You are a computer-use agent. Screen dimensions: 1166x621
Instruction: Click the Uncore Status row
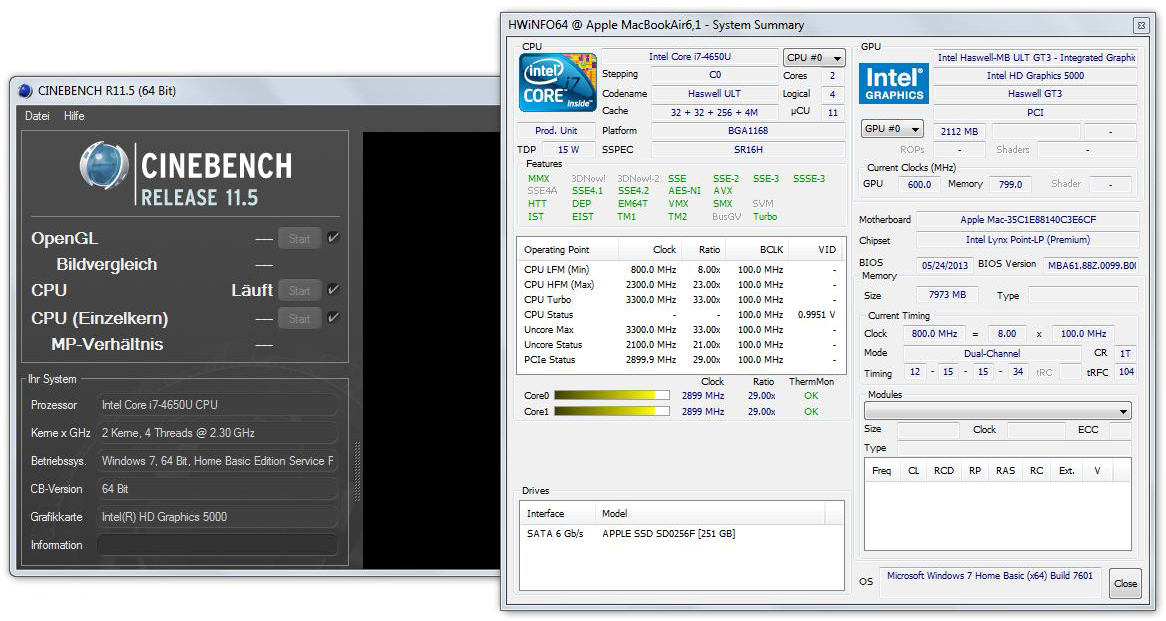click(680, 344)
